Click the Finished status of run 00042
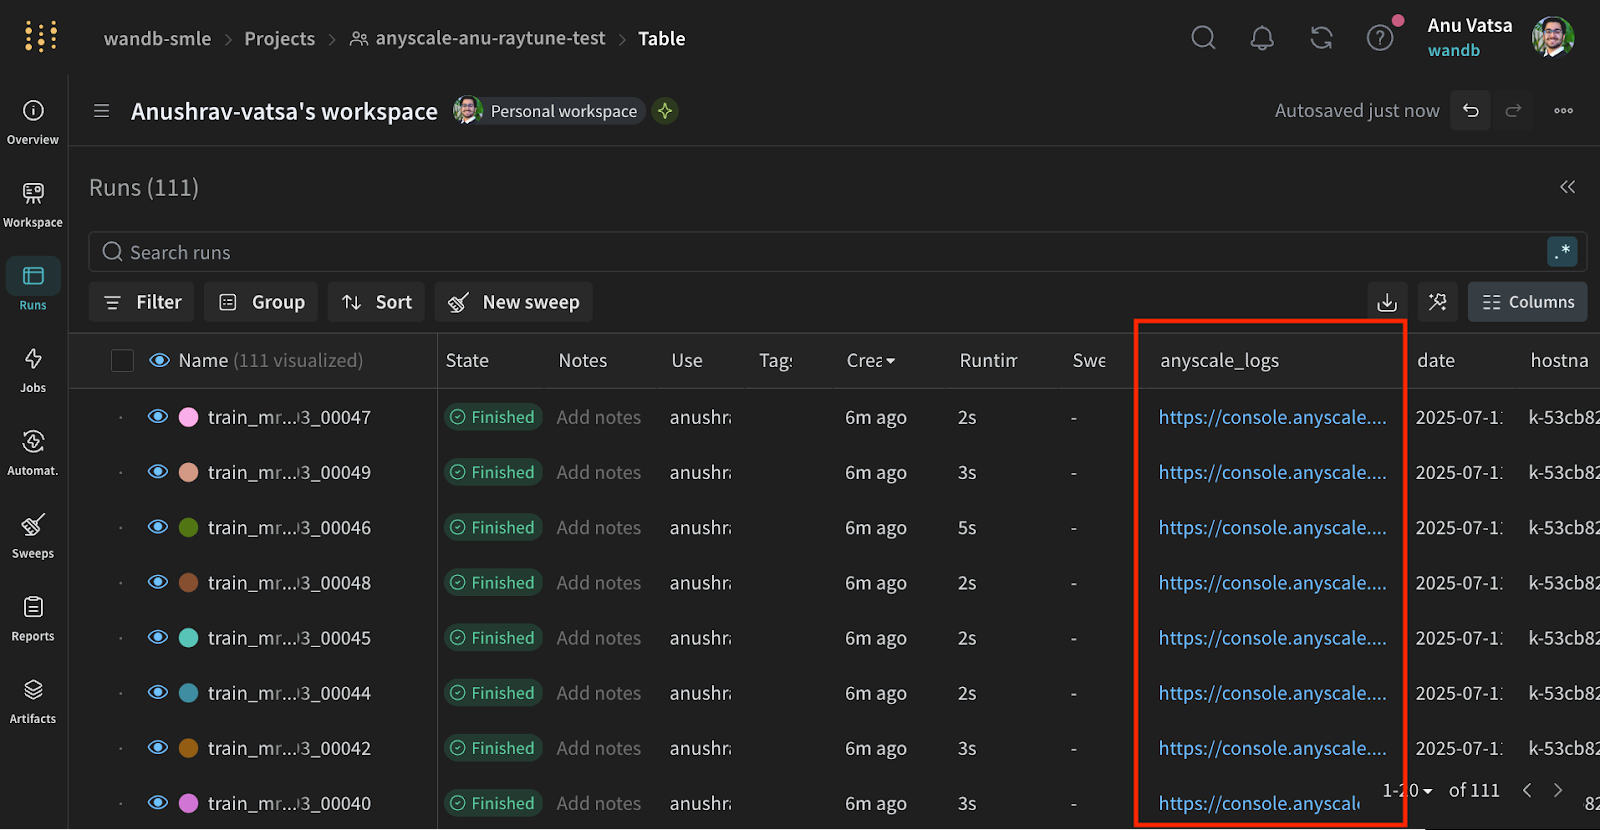The height and width of the screenshot is (830, 1600). click(493, 747)
